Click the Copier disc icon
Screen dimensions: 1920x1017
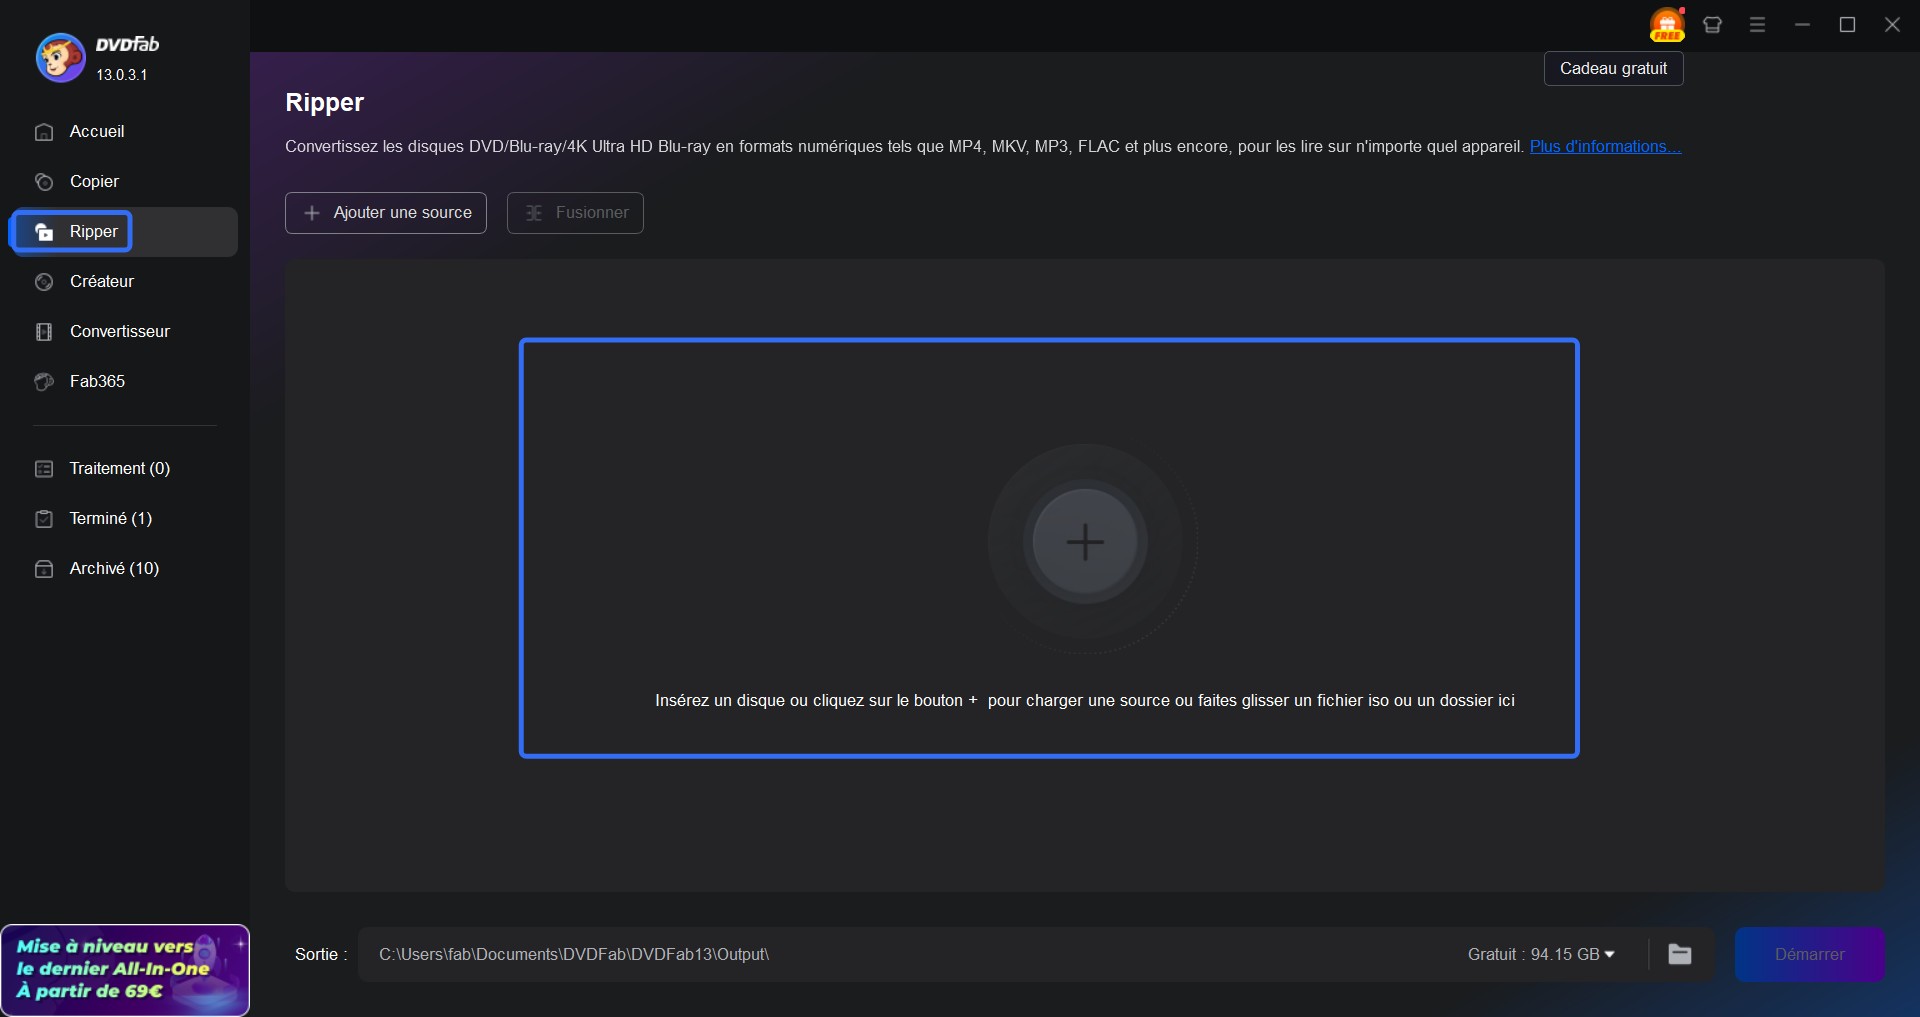[44, 182]
